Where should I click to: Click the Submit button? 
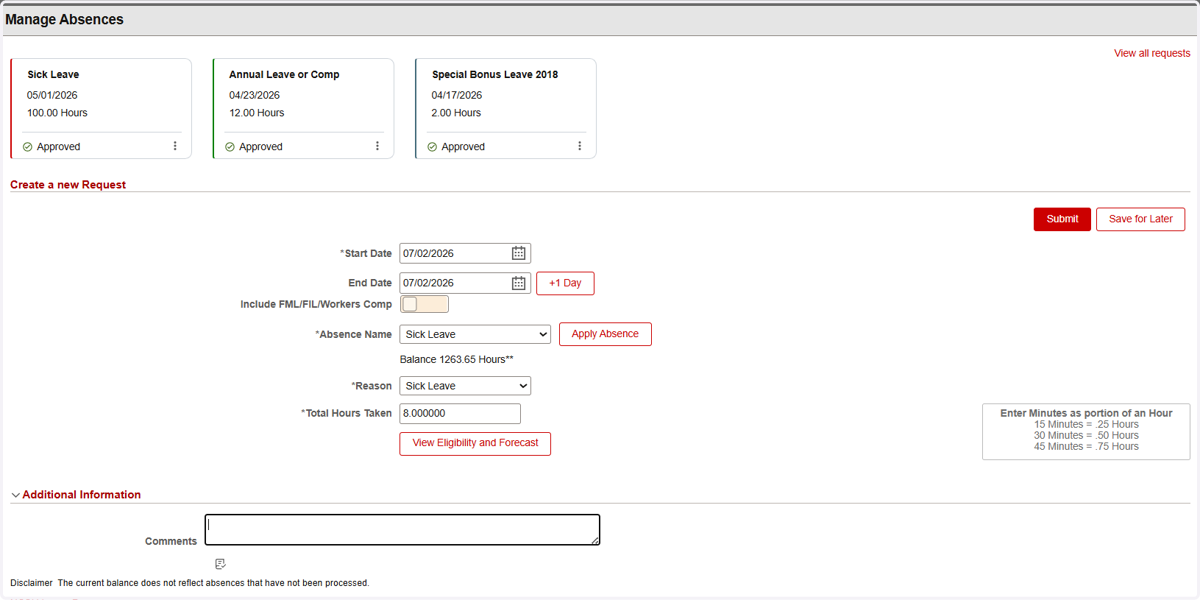1062,219
